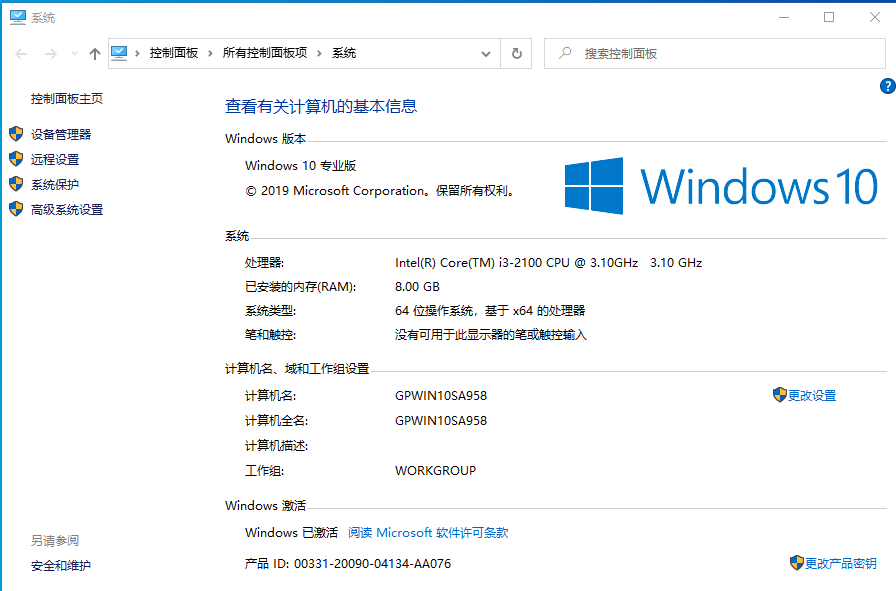The image size is (896, 591).
Task: Open 远程设置 link
Action: tap(55, 159)
